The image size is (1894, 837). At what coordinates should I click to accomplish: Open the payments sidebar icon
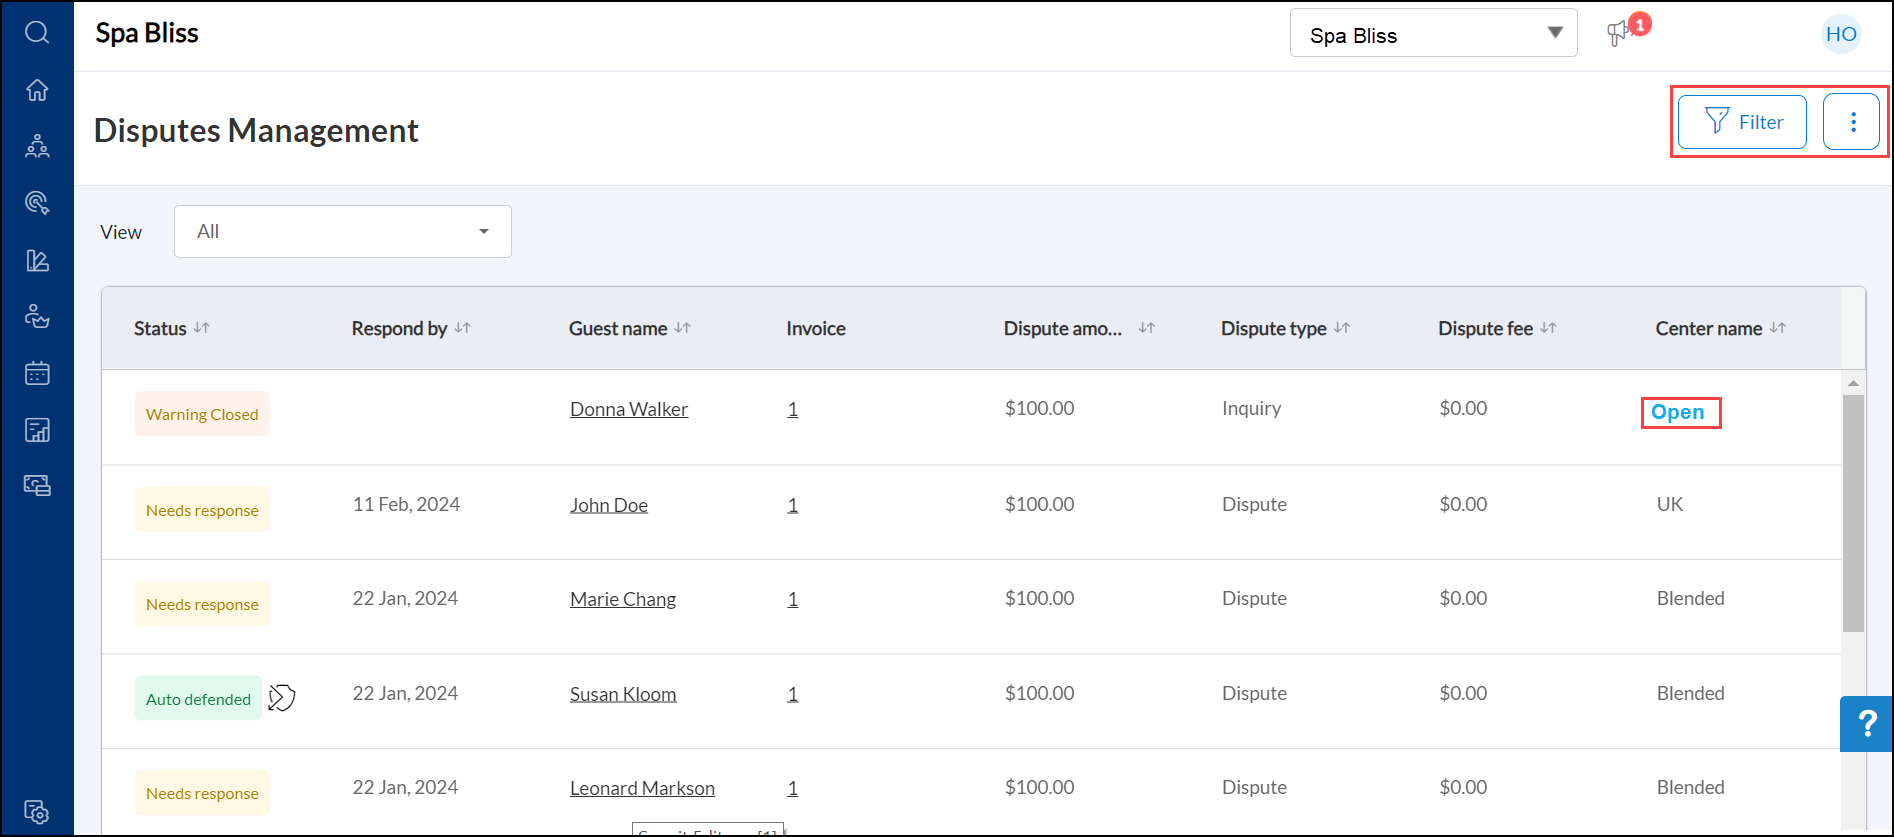click(37, 486)
